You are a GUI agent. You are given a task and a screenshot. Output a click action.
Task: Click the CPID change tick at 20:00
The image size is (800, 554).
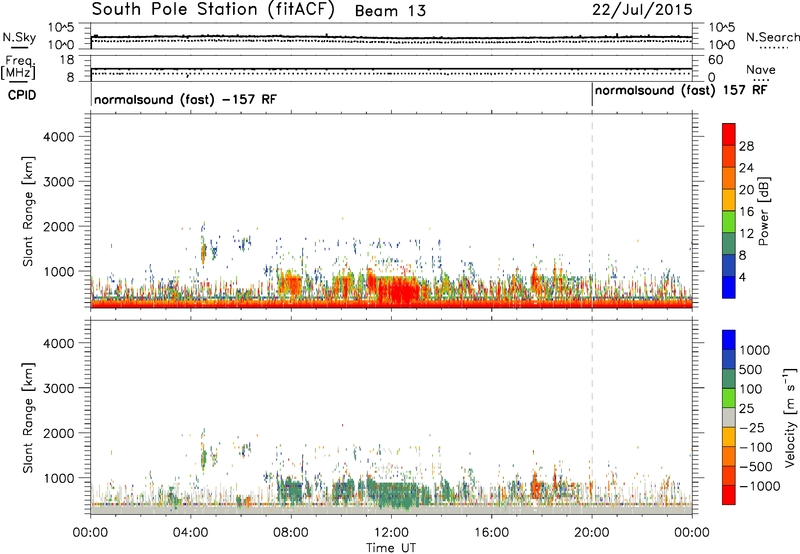[592, 95]
